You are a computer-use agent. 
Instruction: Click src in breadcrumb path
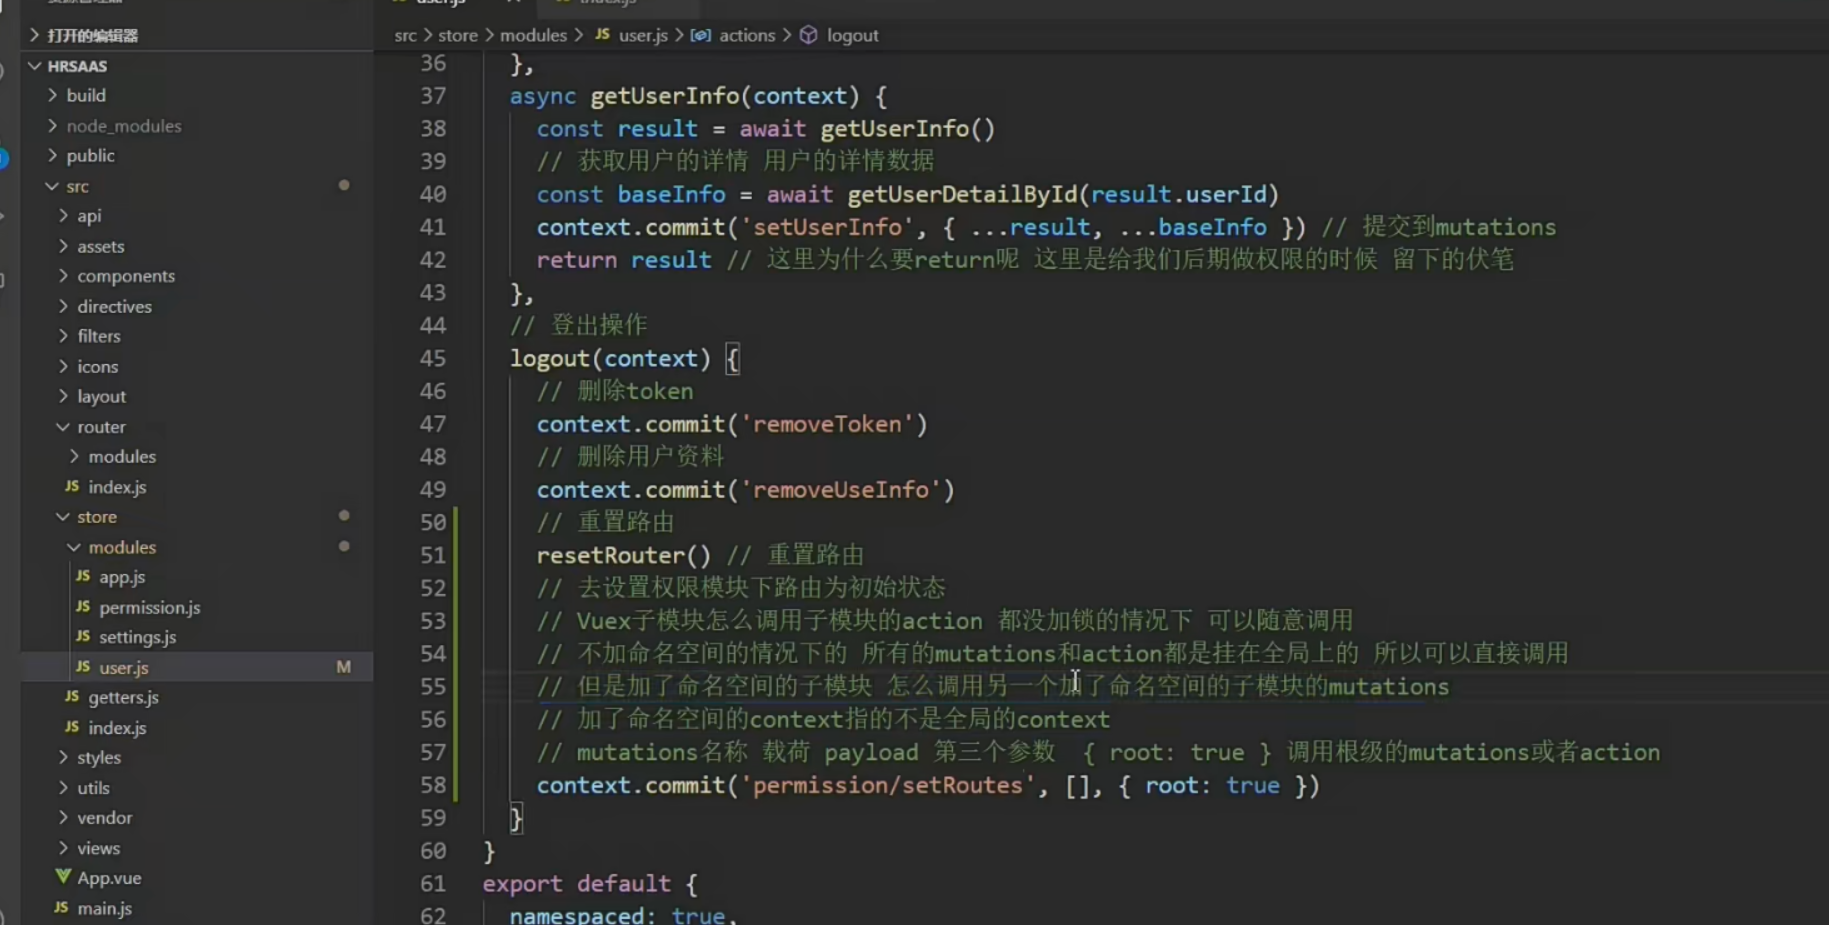click(x=405, y=35)
